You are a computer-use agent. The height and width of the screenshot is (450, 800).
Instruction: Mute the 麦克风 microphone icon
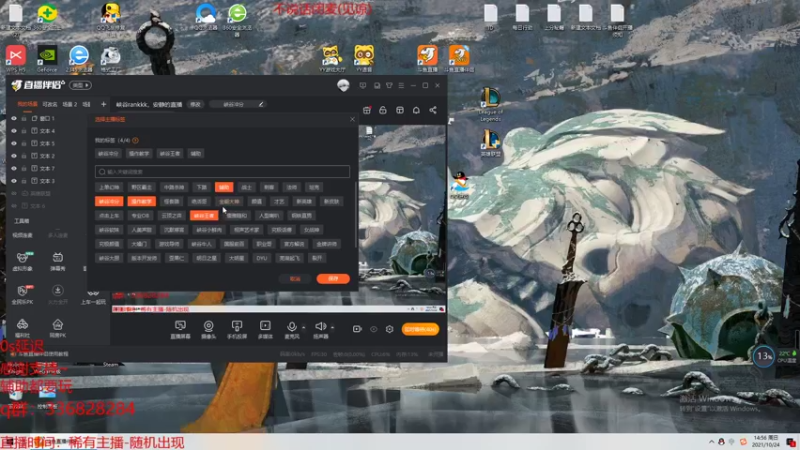click(291, 326)
